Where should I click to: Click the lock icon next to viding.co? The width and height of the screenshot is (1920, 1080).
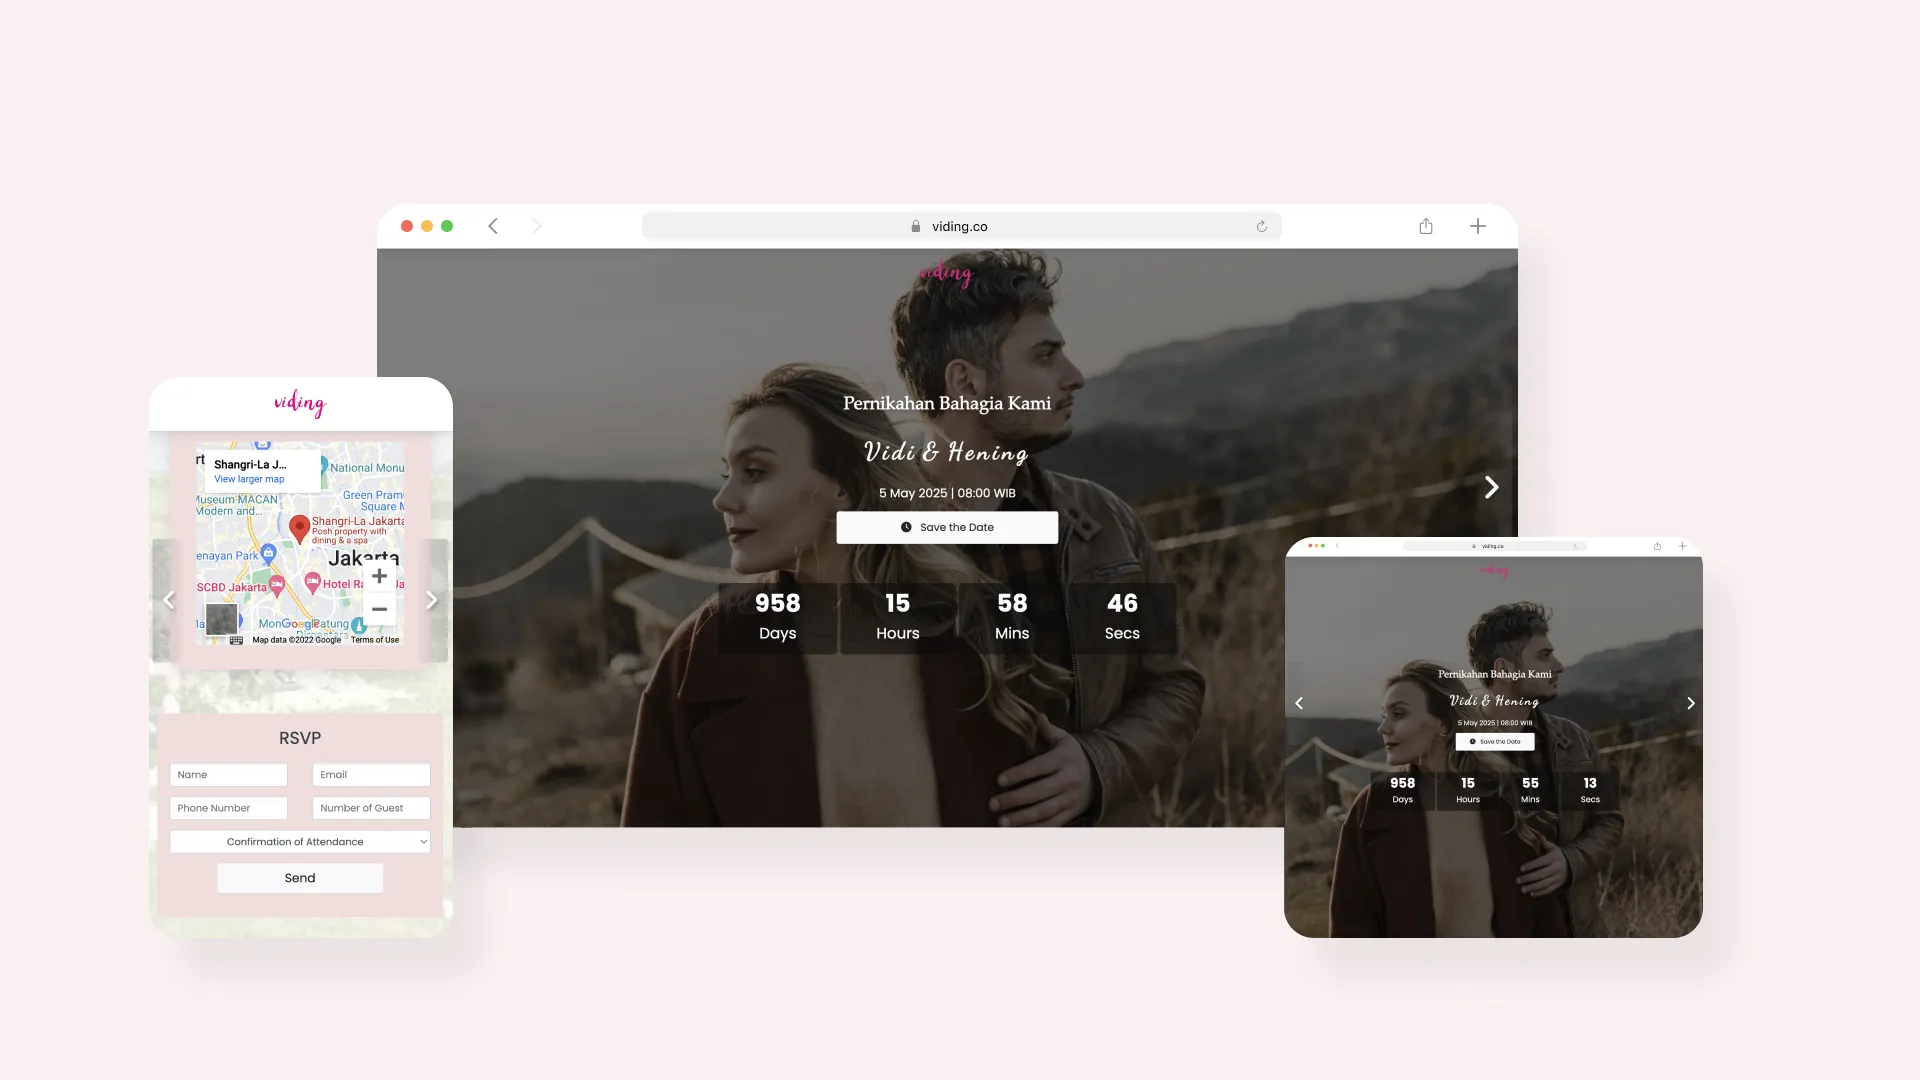click(916, 226)
